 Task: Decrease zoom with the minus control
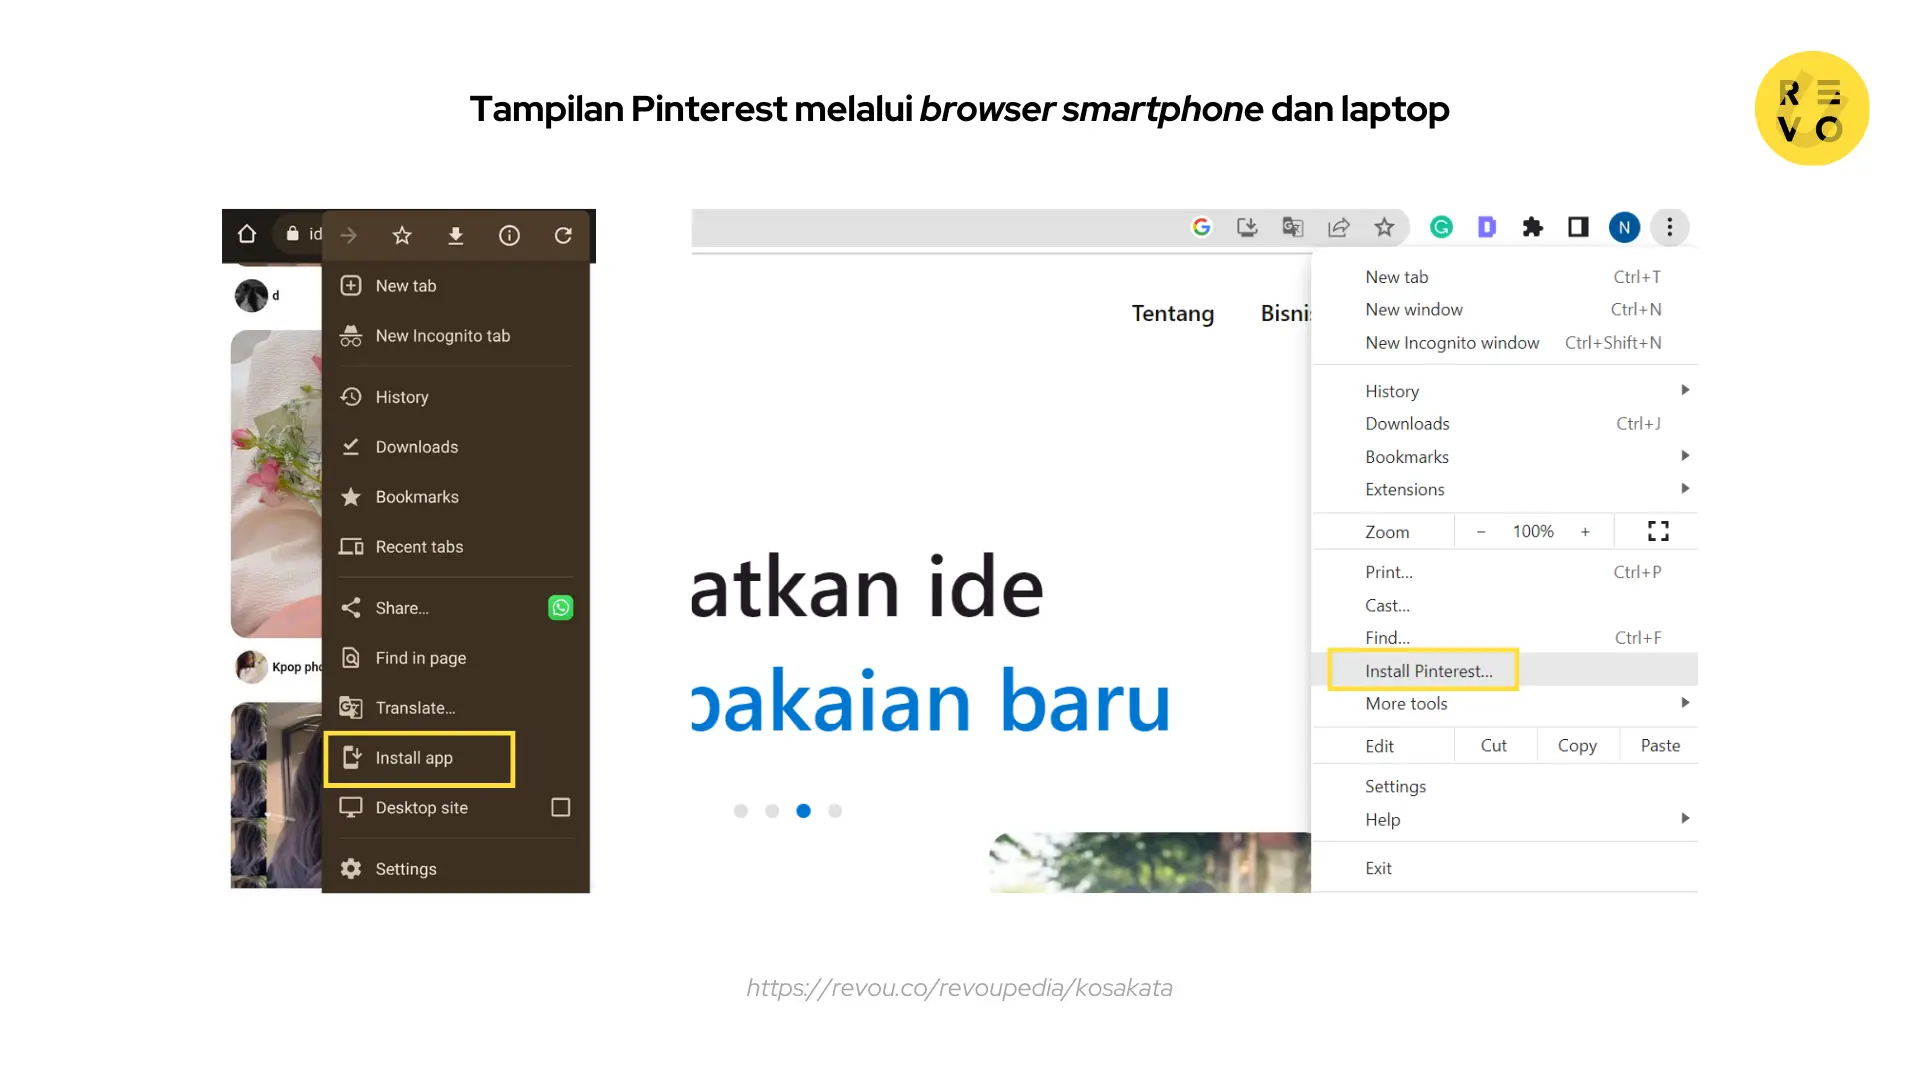1481,531
